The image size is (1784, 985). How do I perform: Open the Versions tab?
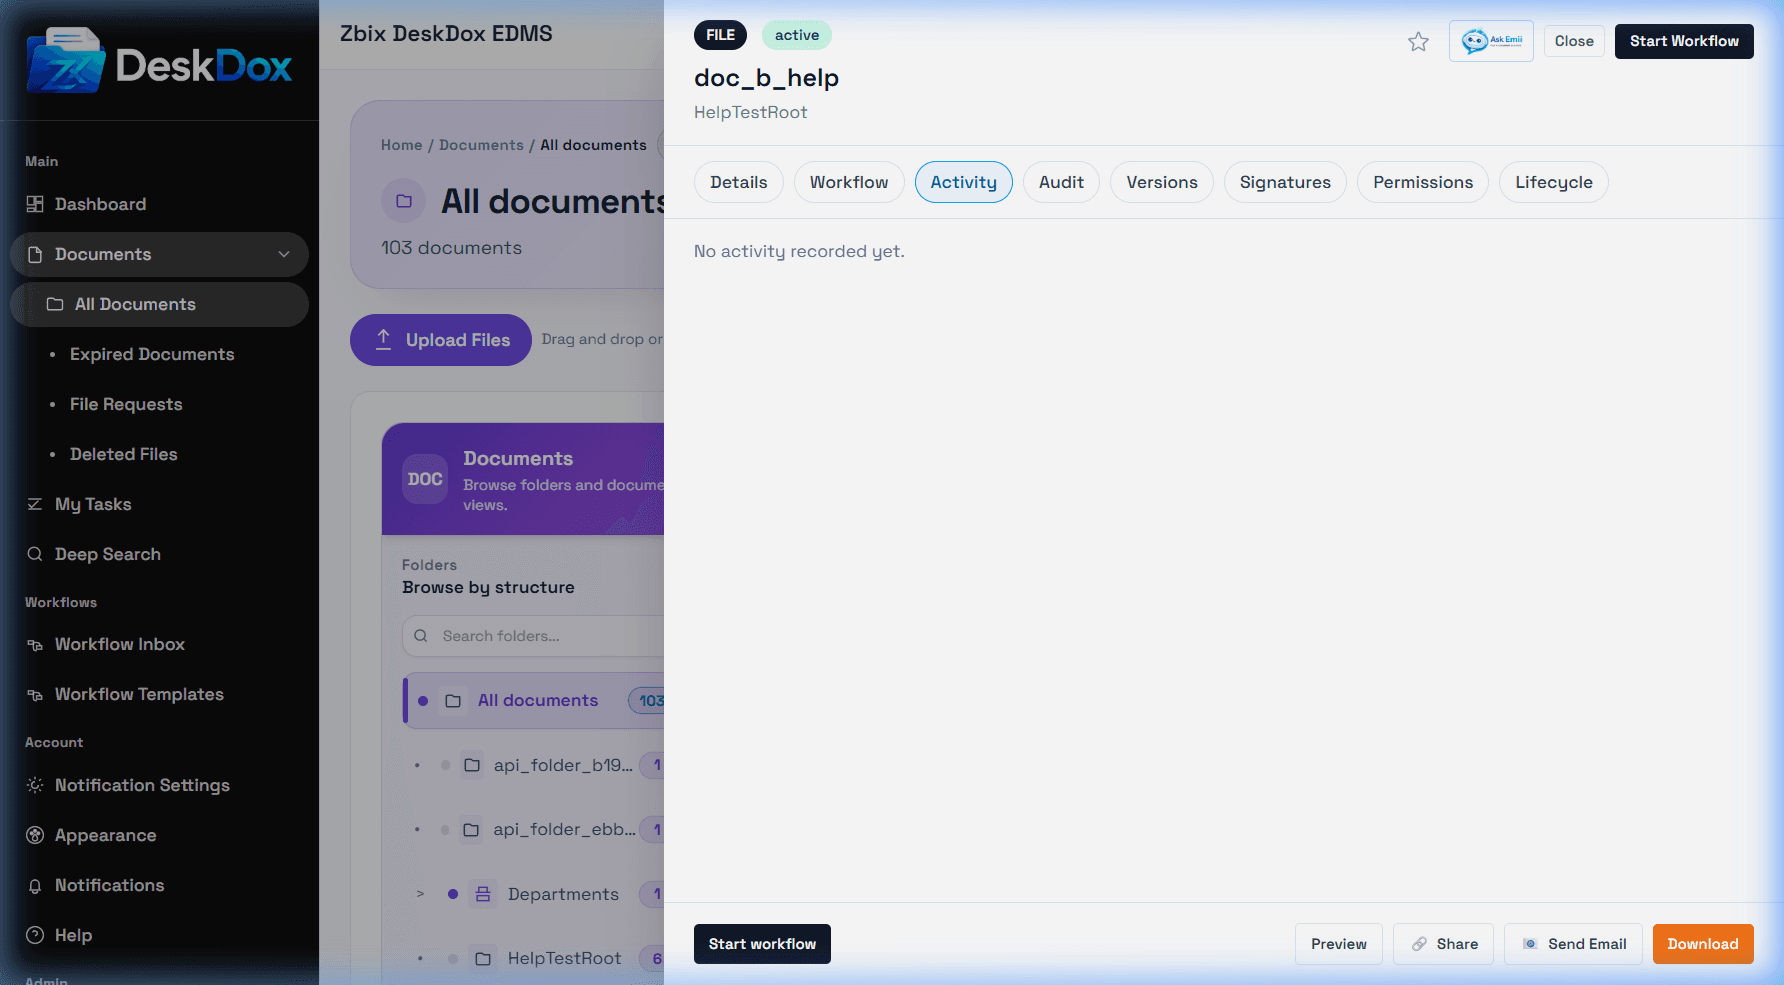1162,182
